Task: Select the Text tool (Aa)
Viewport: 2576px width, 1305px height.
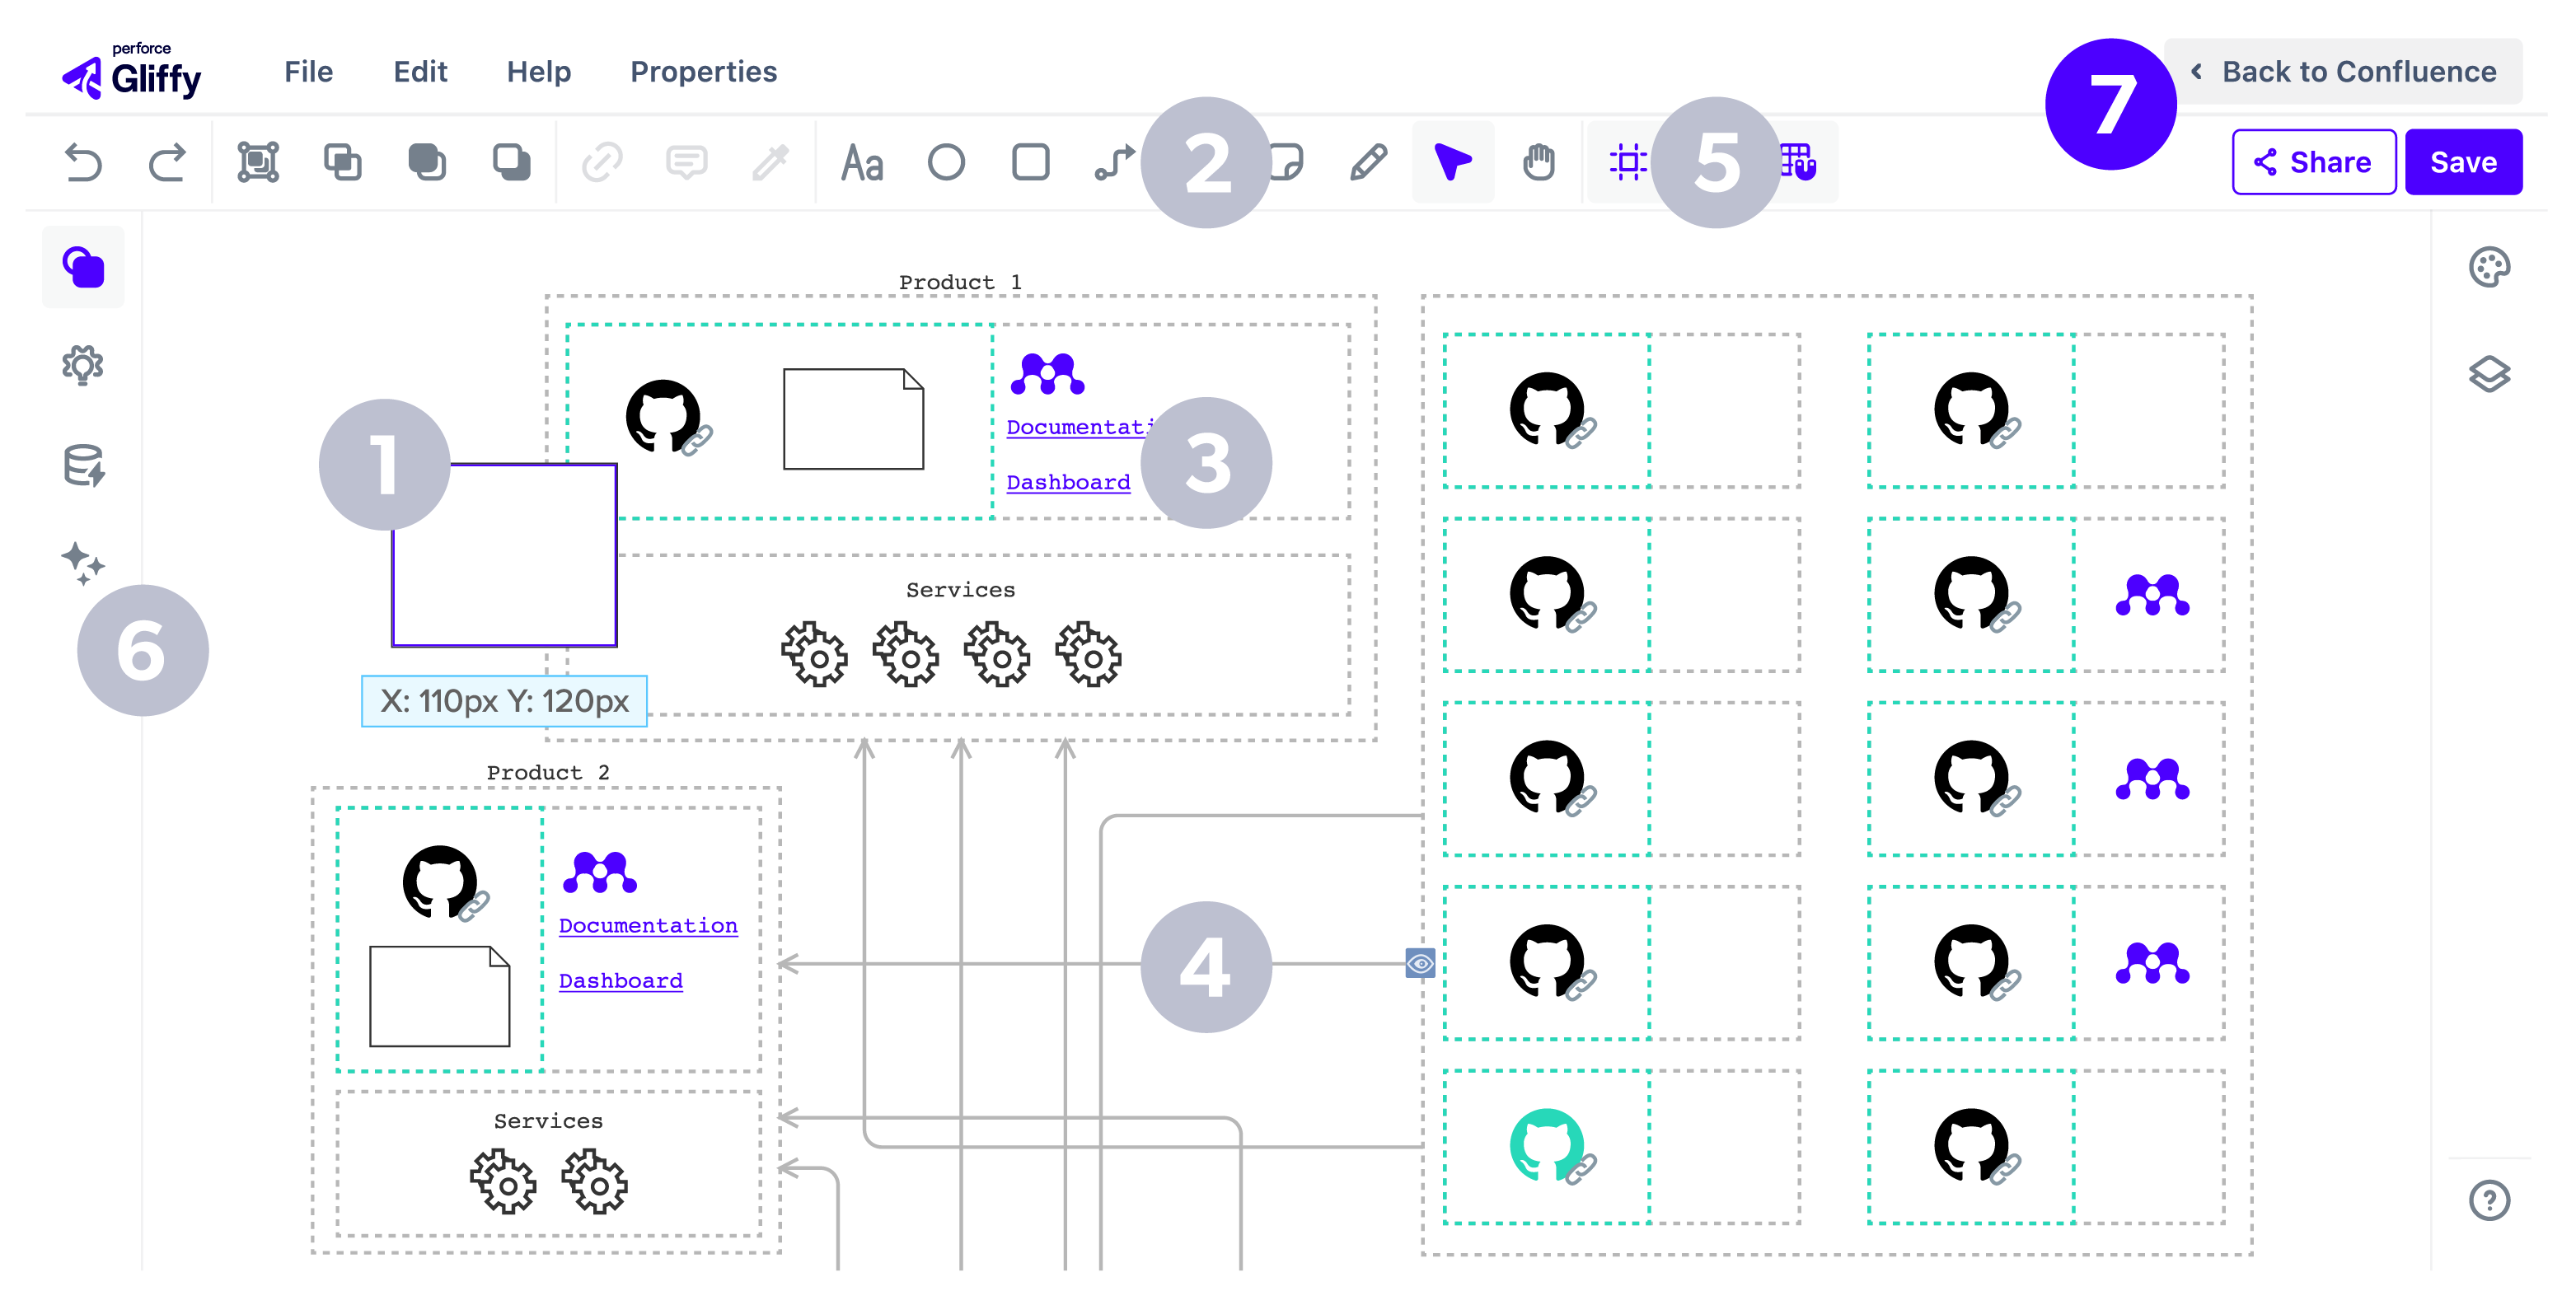Action: [x=861, y=162]
